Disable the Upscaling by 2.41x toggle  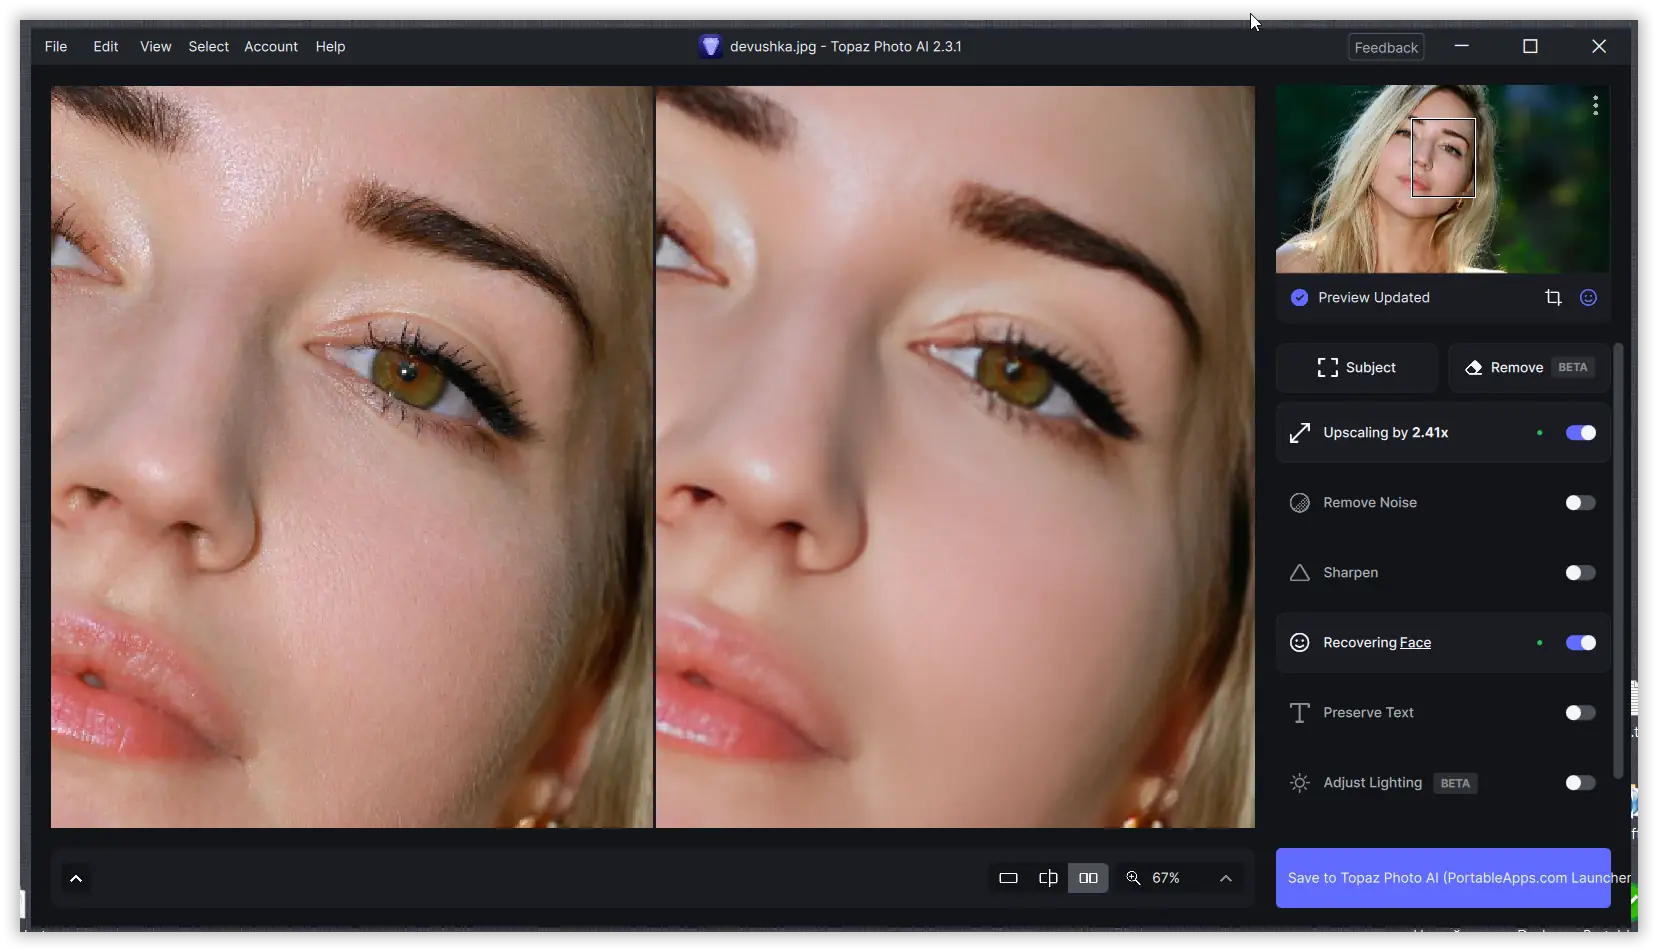(x=1580, y=433)
